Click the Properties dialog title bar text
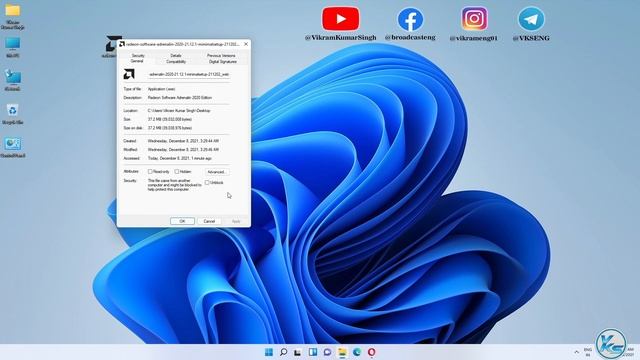Viewport: 640px width, 360px height. point(182,44)
